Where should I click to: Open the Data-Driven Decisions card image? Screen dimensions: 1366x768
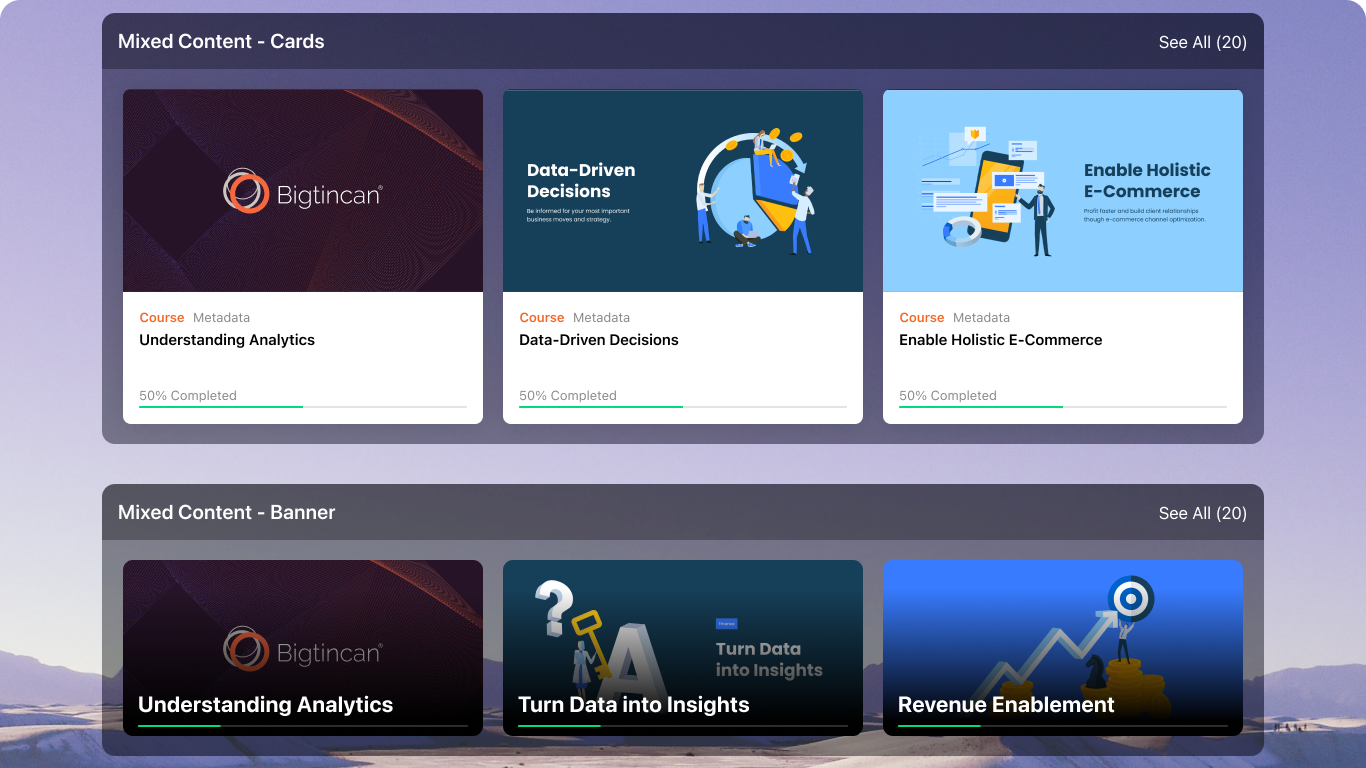(683, 191)
